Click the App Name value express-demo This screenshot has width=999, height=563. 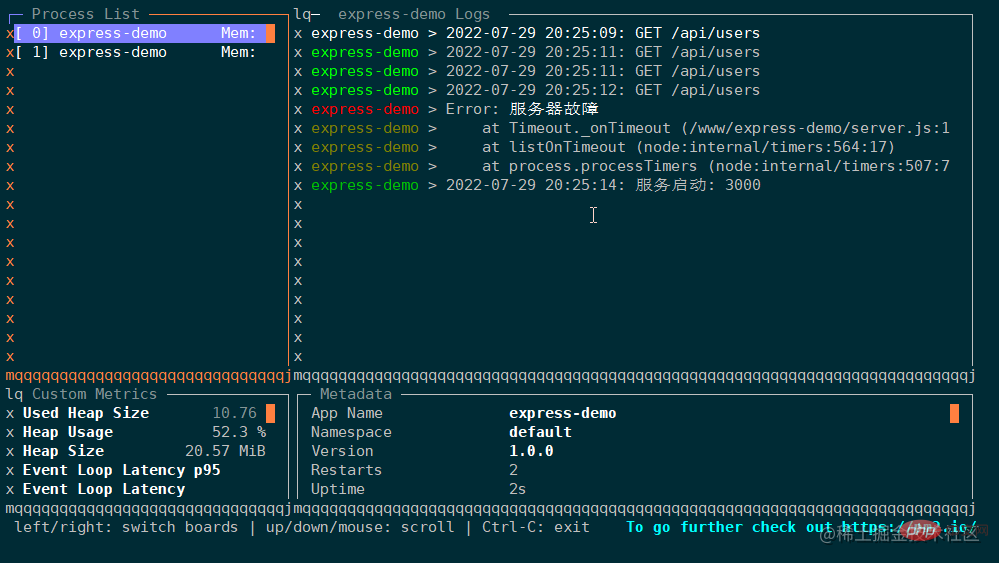tap(563, 413)
